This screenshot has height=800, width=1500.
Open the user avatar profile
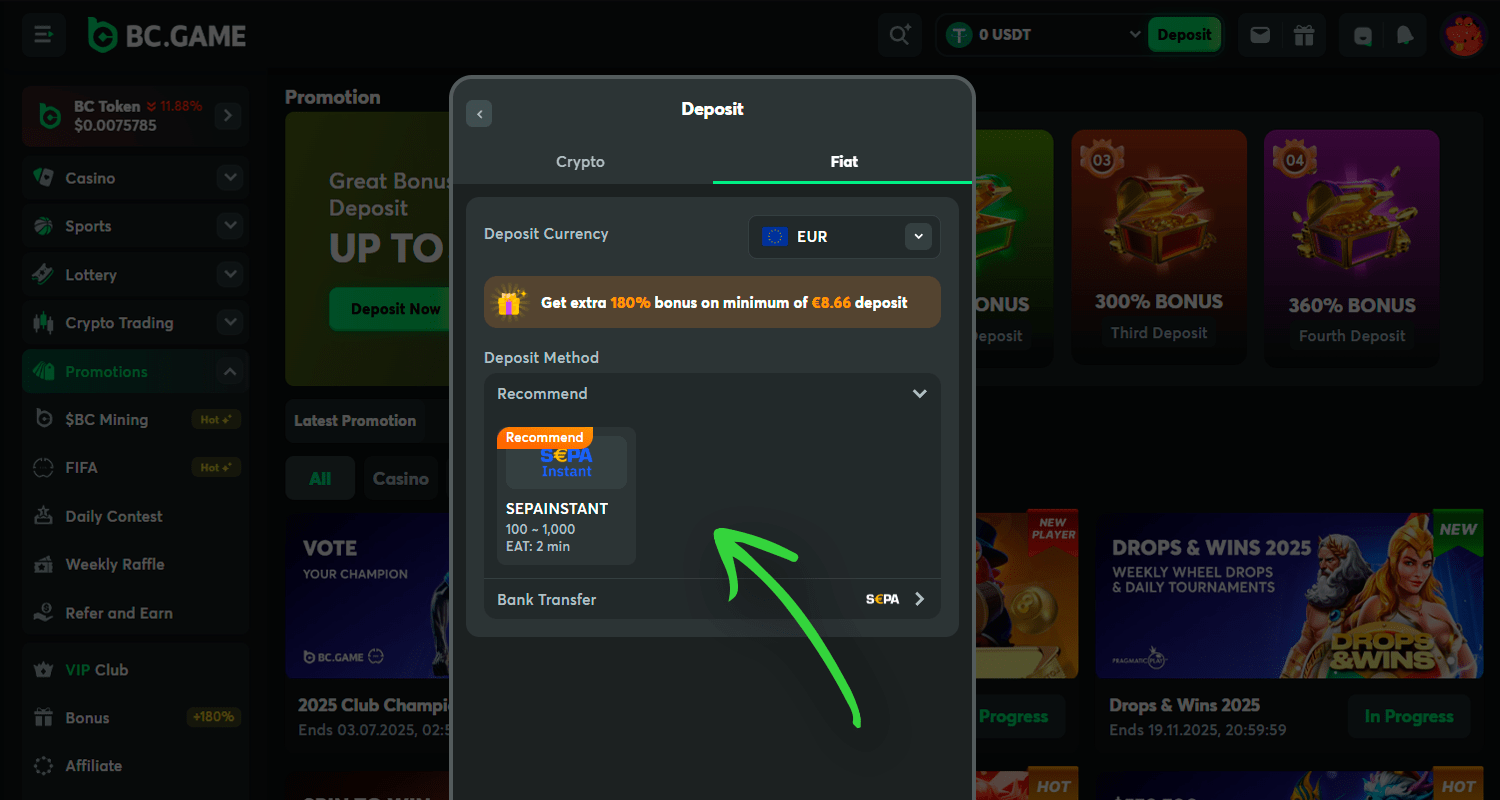point(1464,35)
